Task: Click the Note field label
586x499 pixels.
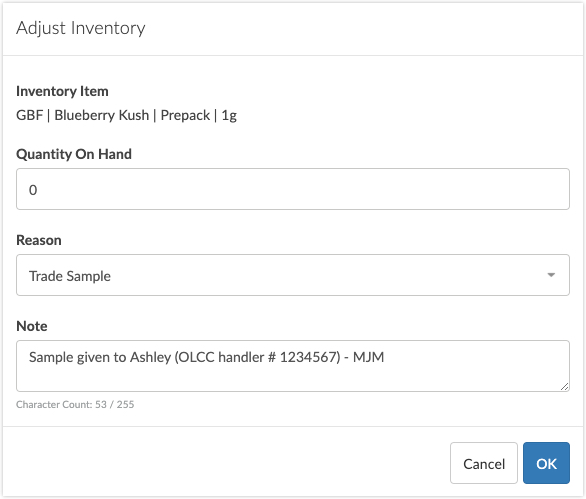Action: pos(32,326)
